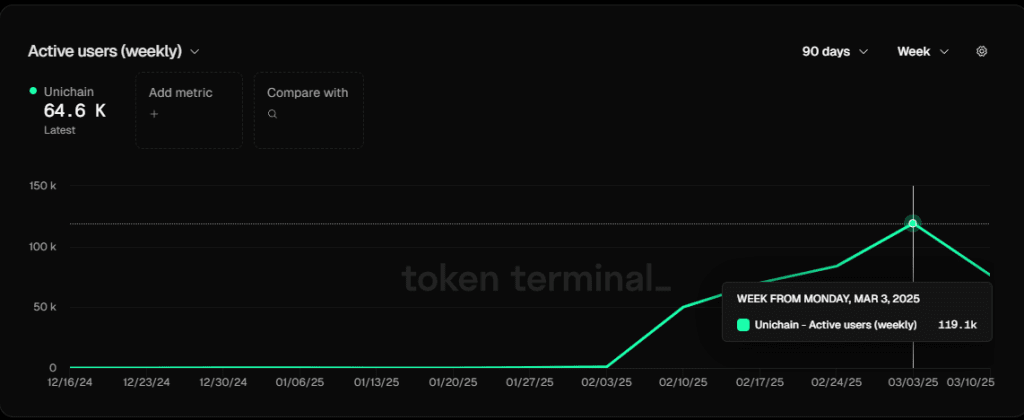Click the 02/24/25 date on the x-axis
This screenshot has height=420, width=1024.
(837, 382)
